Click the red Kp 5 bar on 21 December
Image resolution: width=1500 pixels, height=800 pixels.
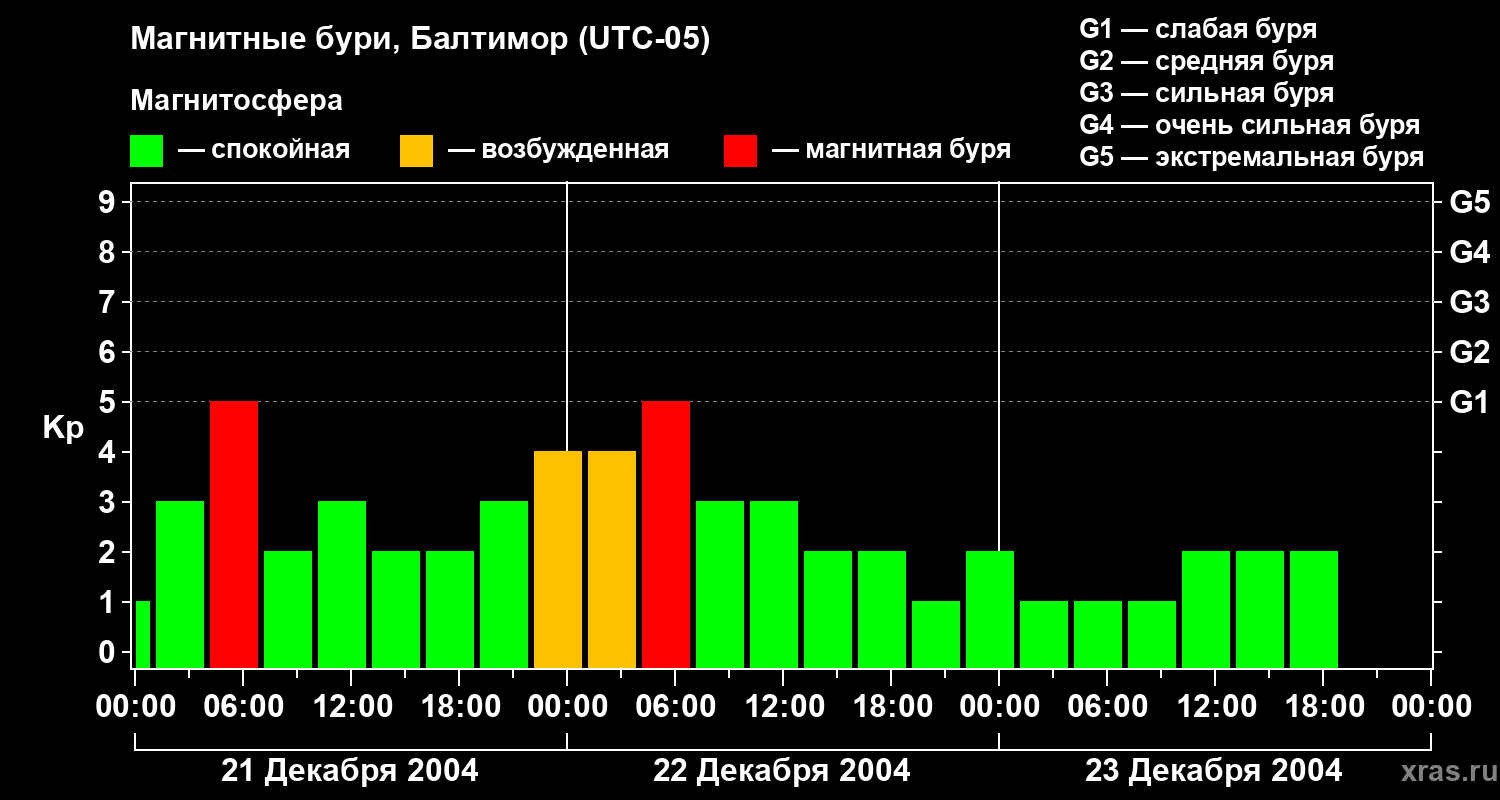tap(234, 535)
